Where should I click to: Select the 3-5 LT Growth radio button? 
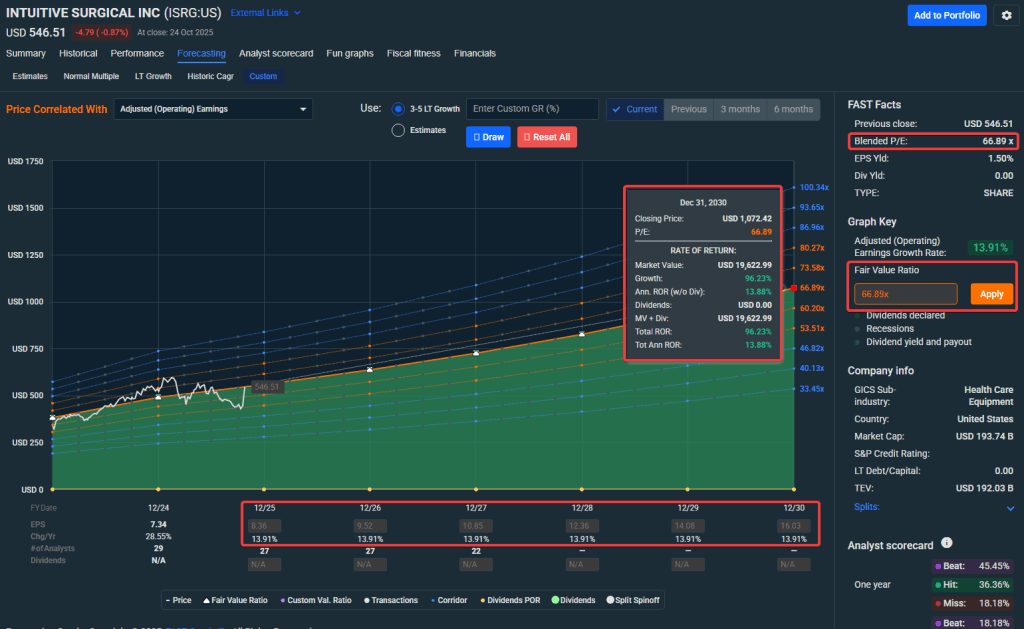(398, 109)
